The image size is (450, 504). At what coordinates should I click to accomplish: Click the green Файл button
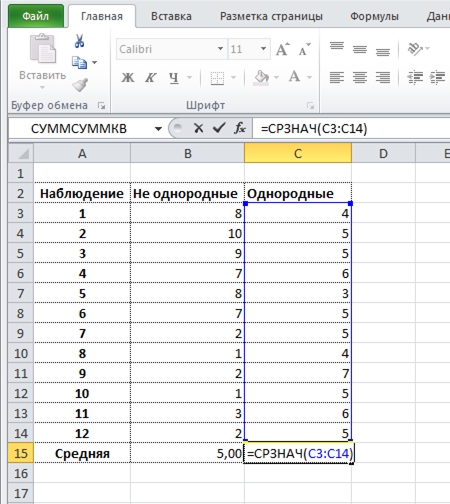click(x=36, y=16)
